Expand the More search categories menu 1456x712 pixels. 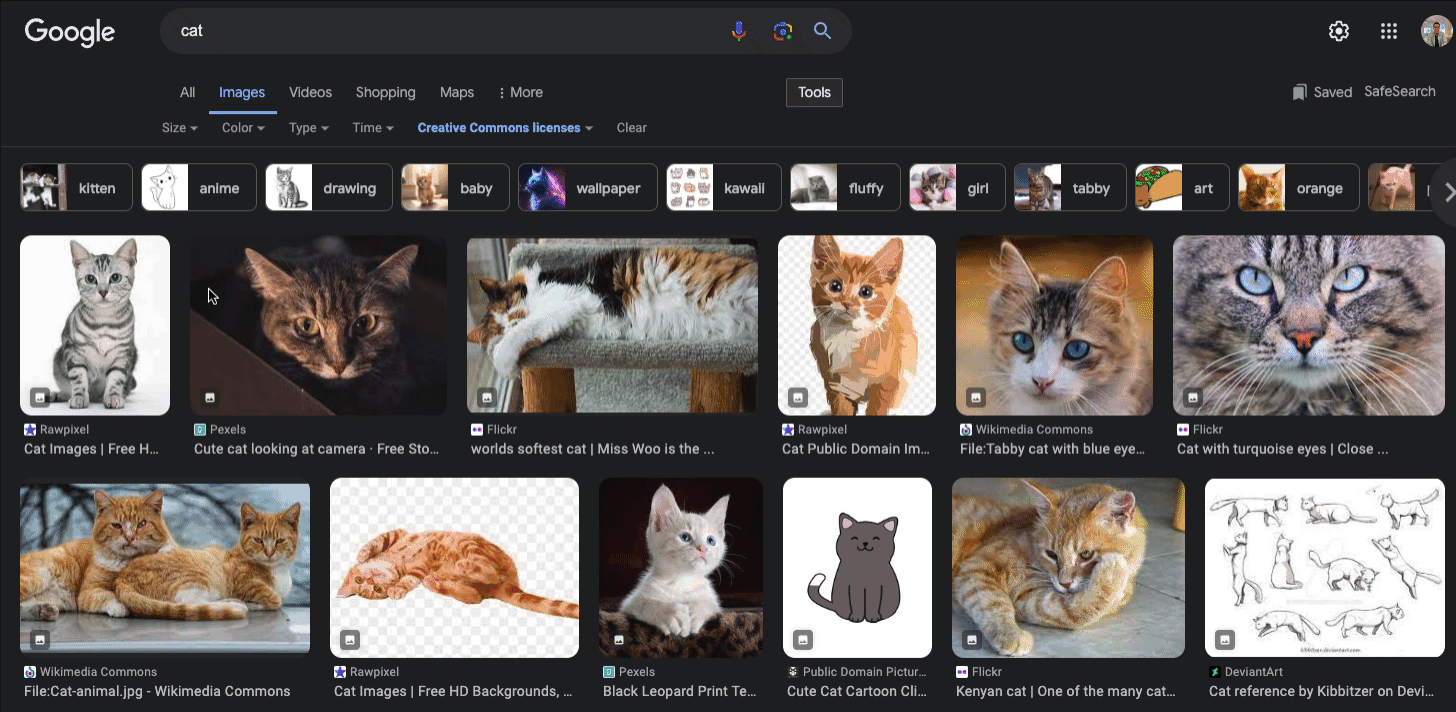[x=520, y=92]
